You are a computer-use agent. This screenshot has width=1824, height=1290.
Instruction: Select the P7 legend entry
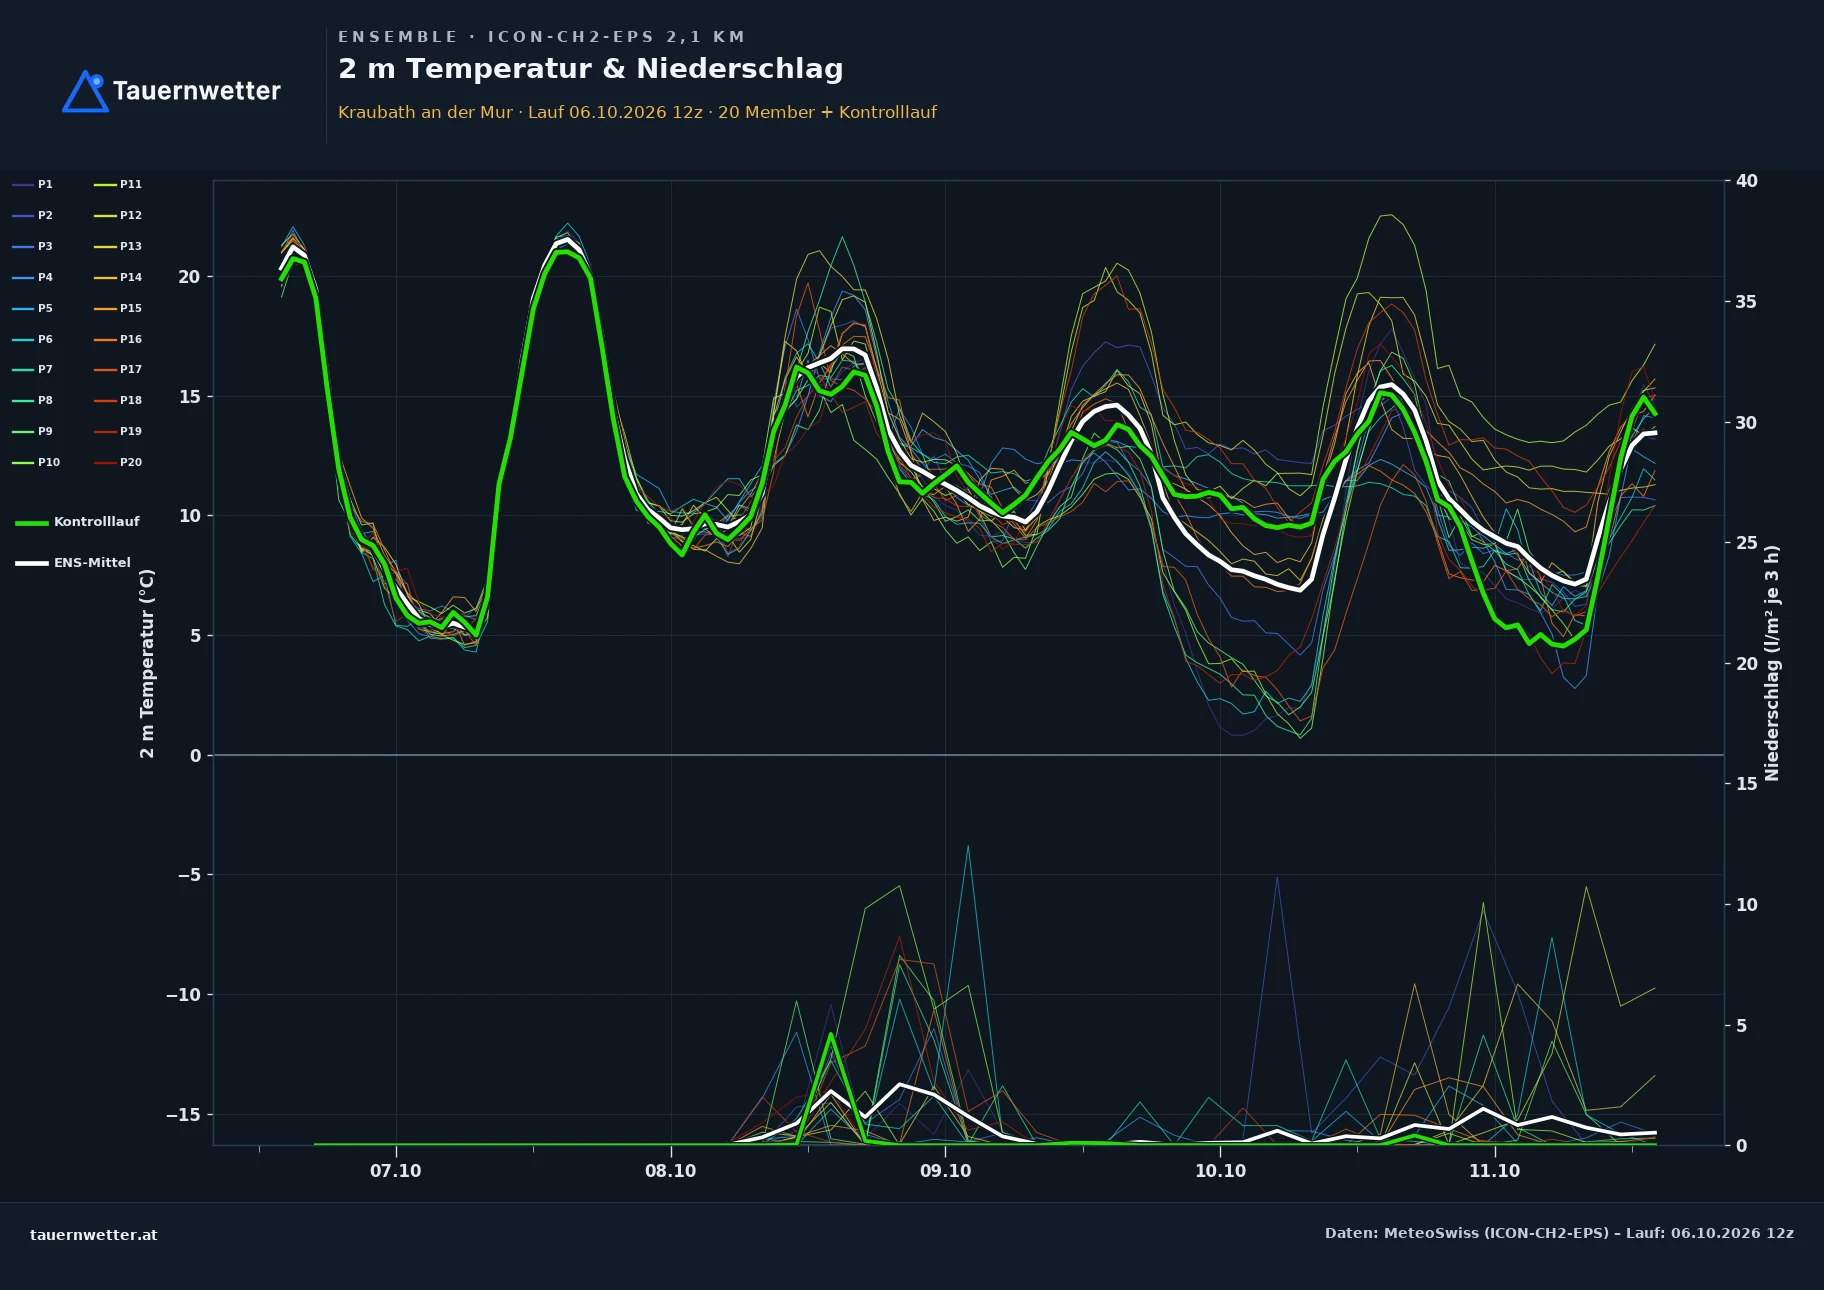point(33,369)
